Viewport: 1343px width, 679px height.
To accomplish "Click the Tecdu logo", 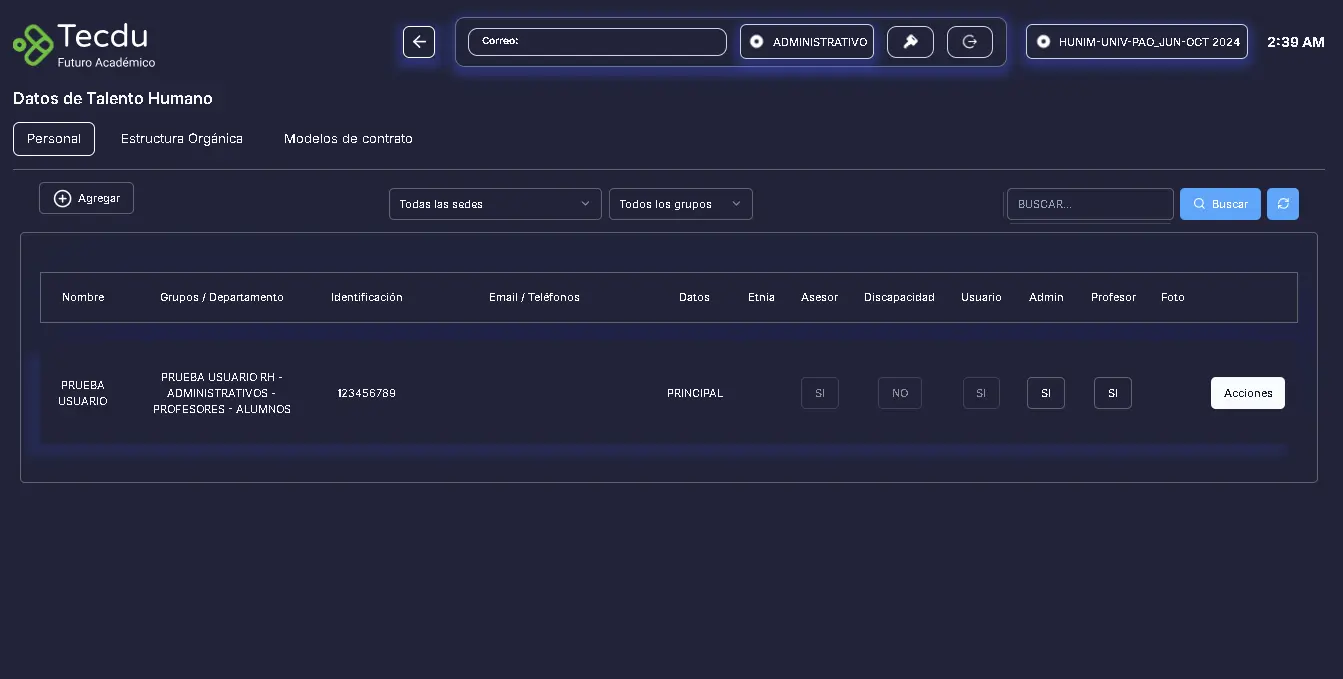I will pos(84,45).
